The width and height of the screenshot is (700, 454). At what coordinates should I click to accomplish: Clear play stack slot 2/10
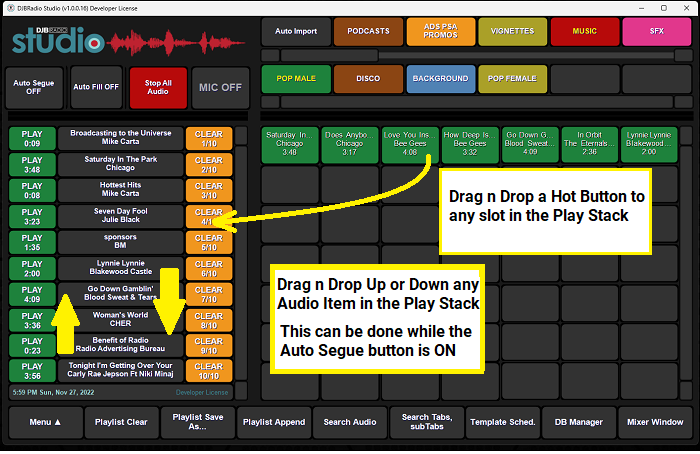(209, 165)
